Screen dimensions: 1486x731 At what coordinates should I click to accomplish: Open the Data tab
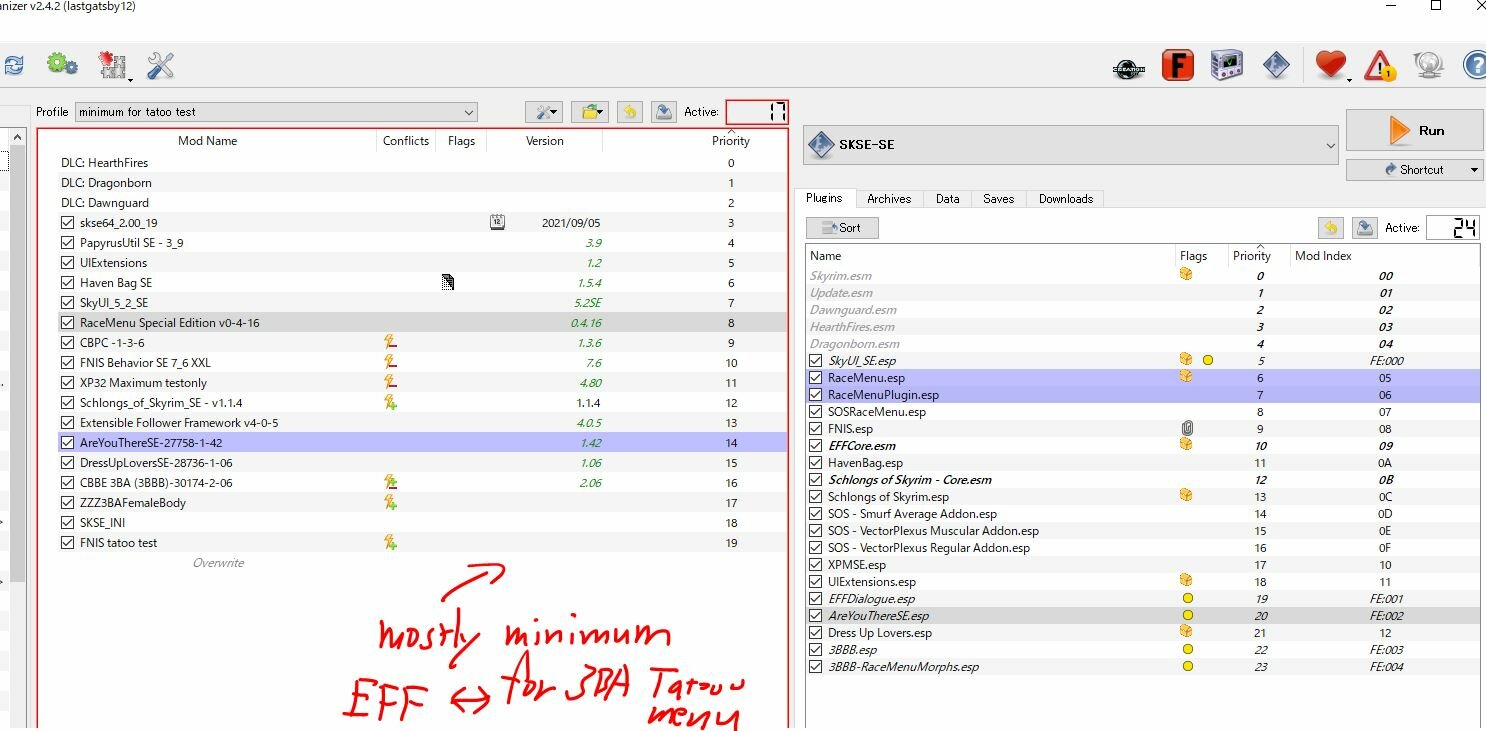948,199
